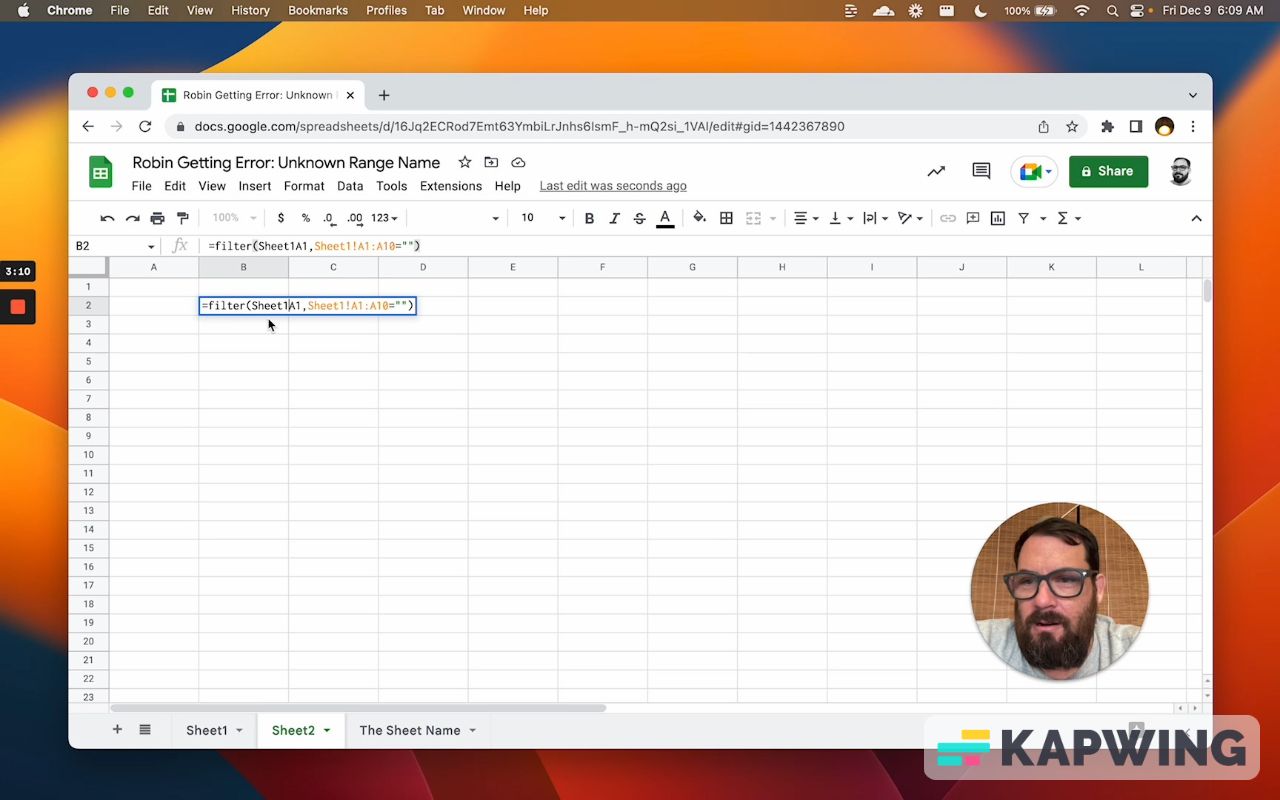Viewport: 1280px width, 800px height.
Task: Open the zoom 100% dropdown
Action: click(x=234, y=218)
